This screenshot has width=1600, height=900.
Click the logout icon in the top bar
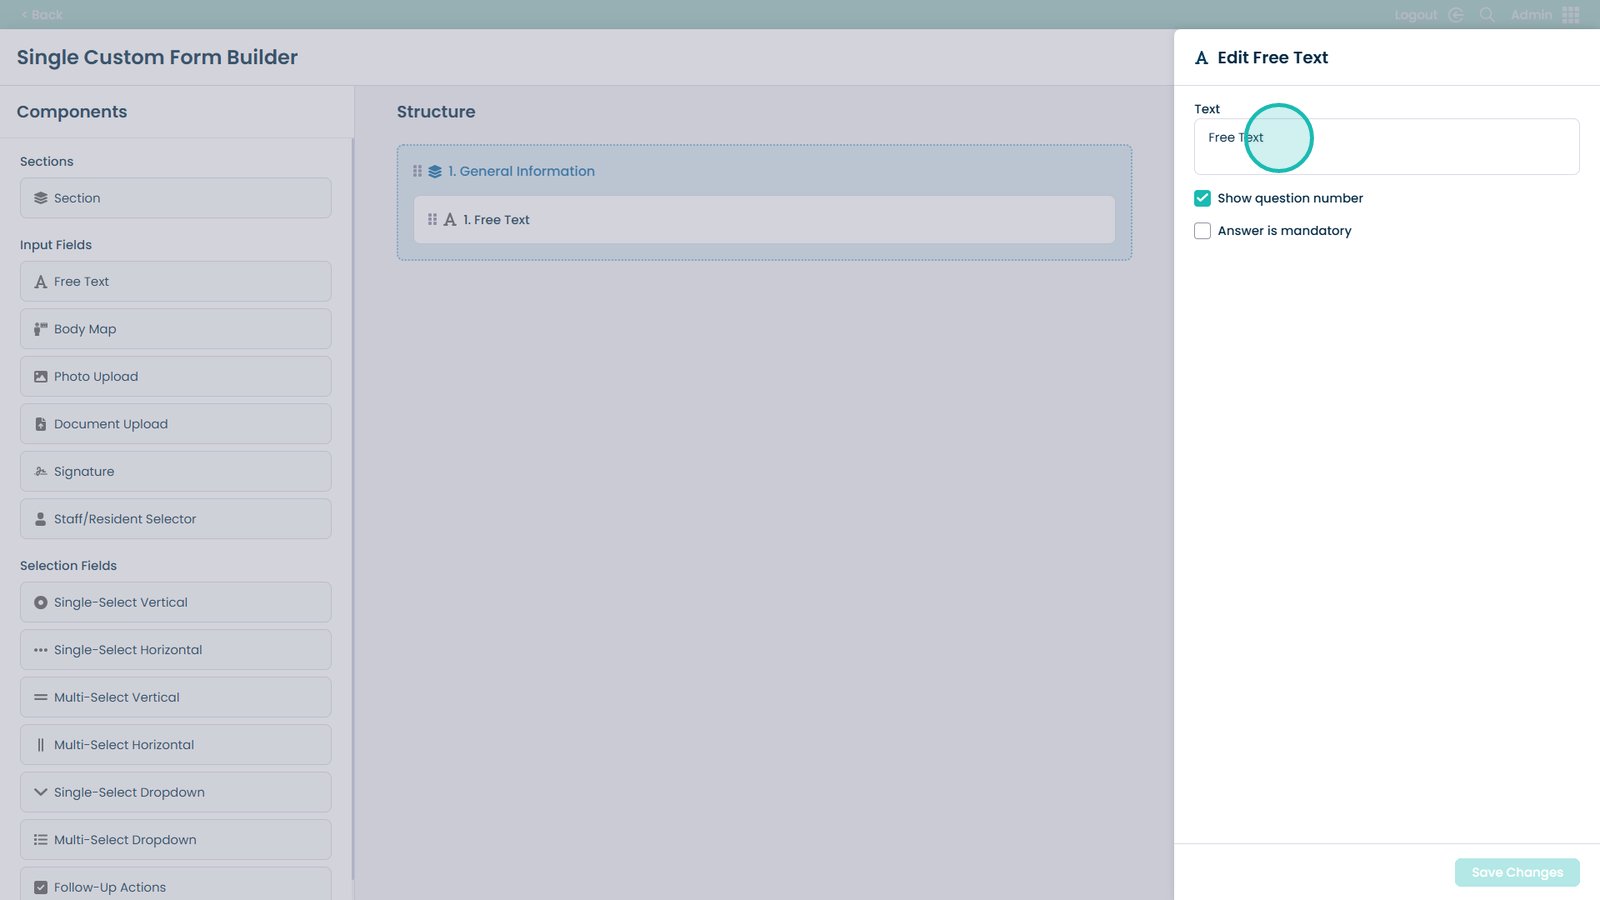coord(1456,15)
